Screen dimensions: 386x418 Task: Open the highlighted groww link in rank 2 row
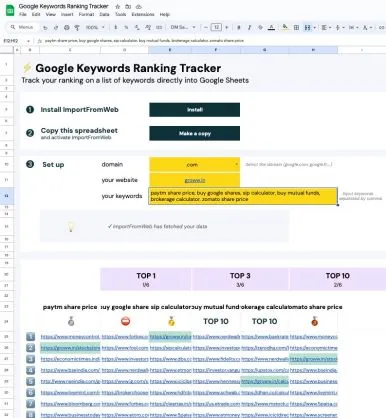coord(70,348)
